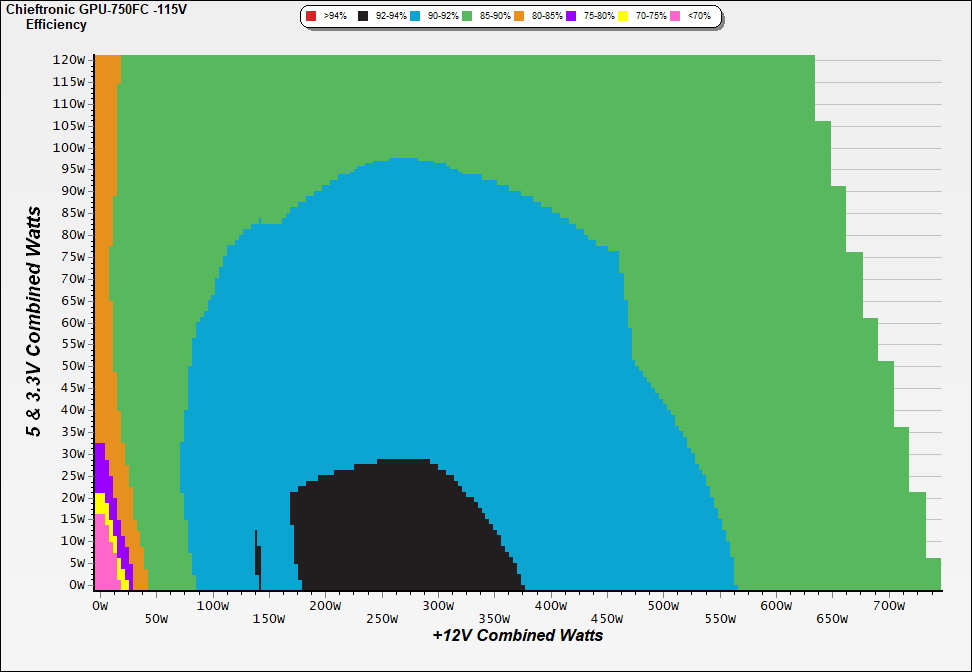Click the purple 75-80% legend swatch
Image resolution: width=972 pixels, height=672 pixels.
pyautogui.click(x=572, y=17)
